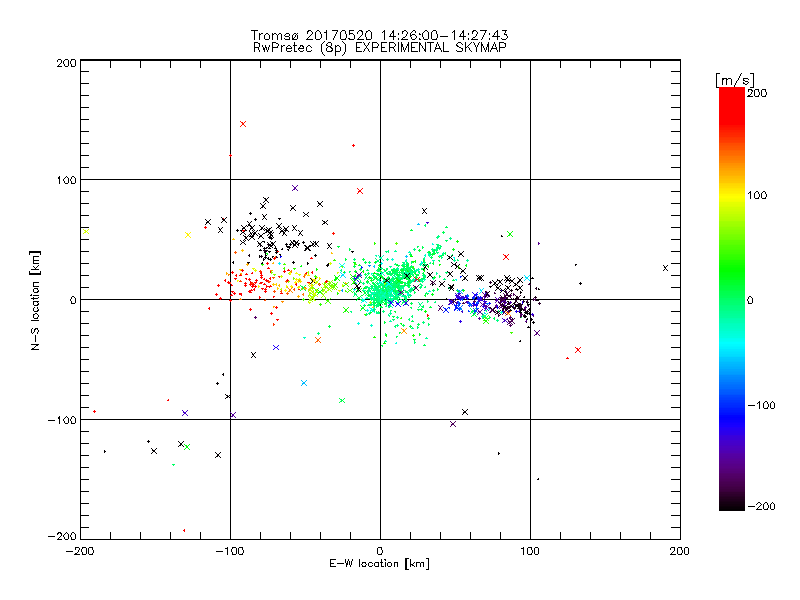
Task: Click the y-axis tick label "200" at top
Action: click(x=66, y=63)
